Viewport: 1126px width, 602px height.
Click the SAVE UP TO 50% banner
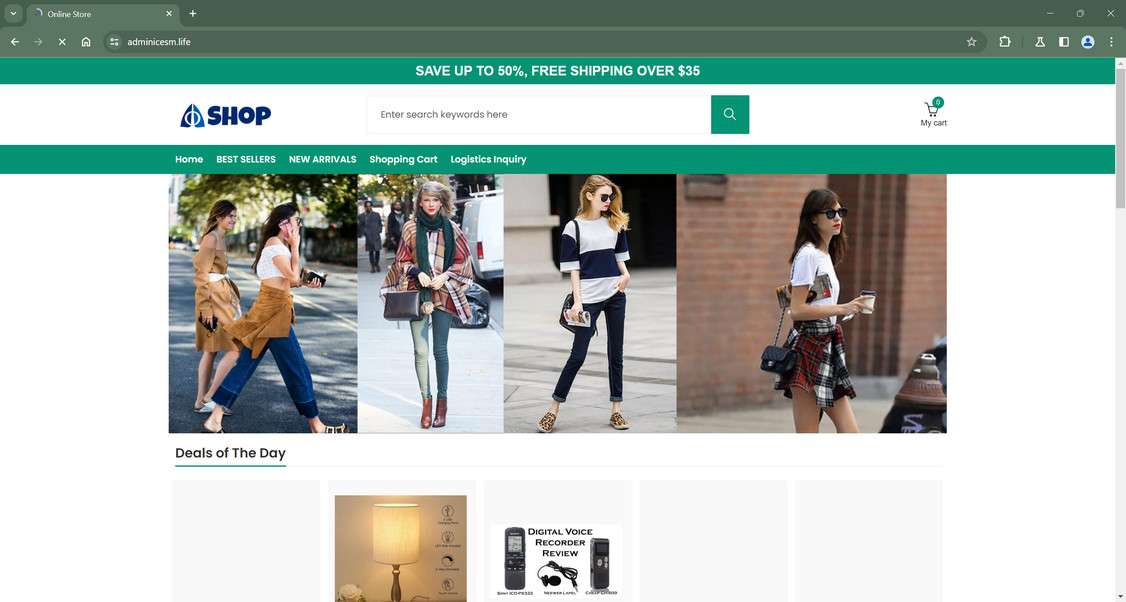(x=557, y=71)
